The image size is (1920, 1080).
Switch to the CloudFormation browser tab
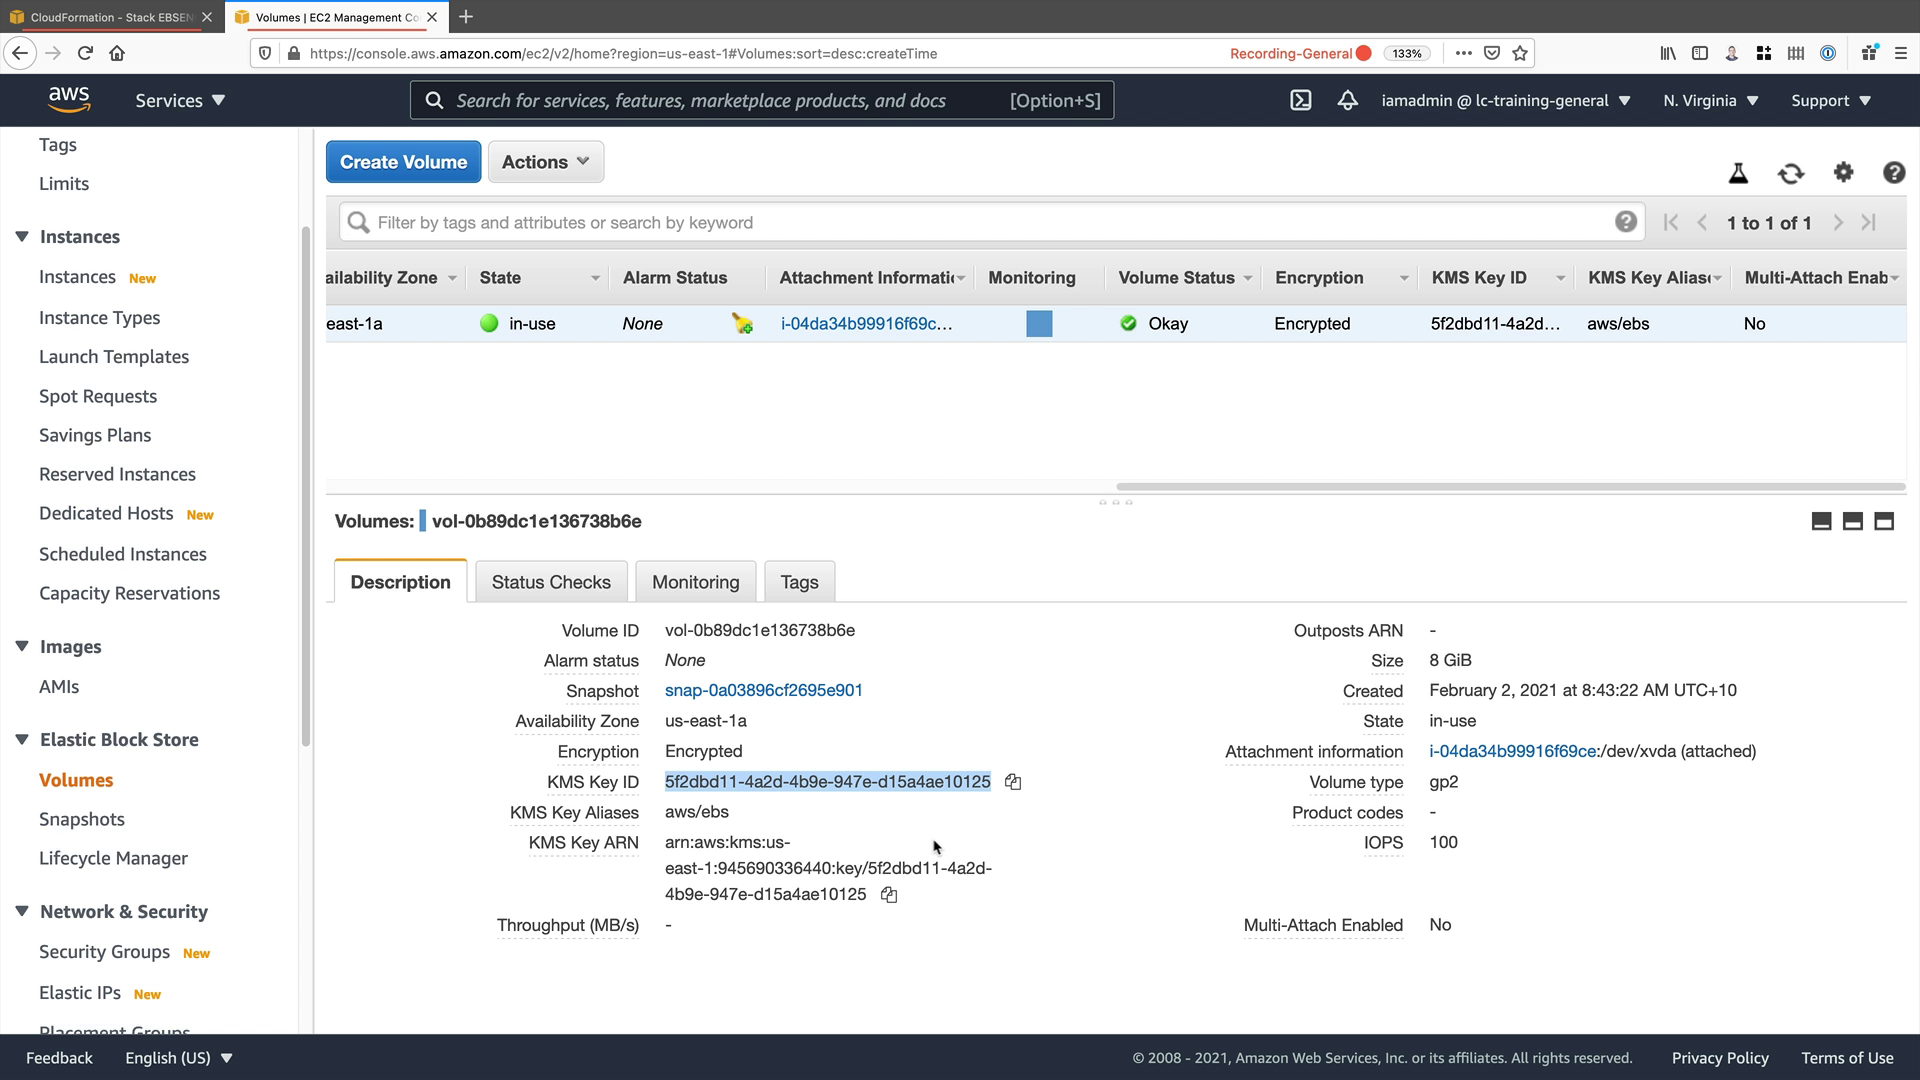(x=110, y=17)
